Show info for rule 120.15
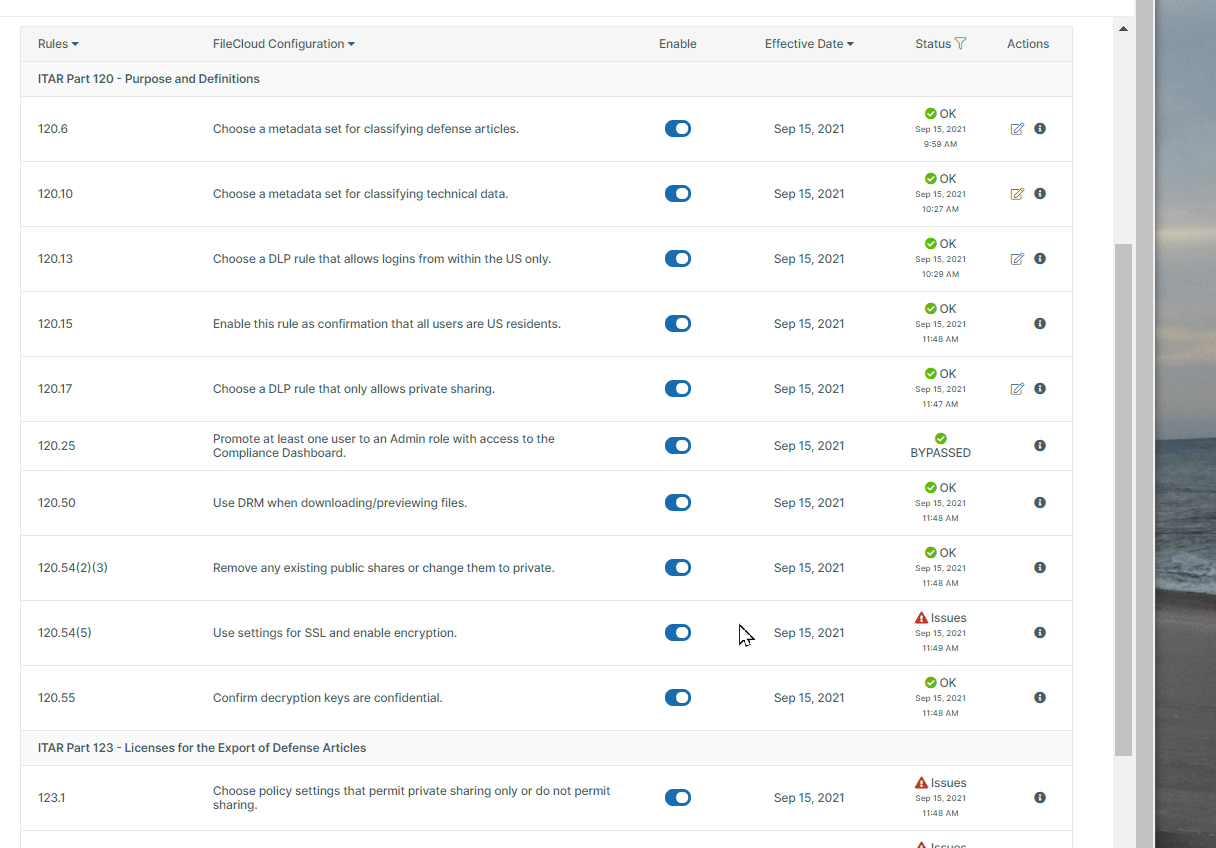 1040,324
